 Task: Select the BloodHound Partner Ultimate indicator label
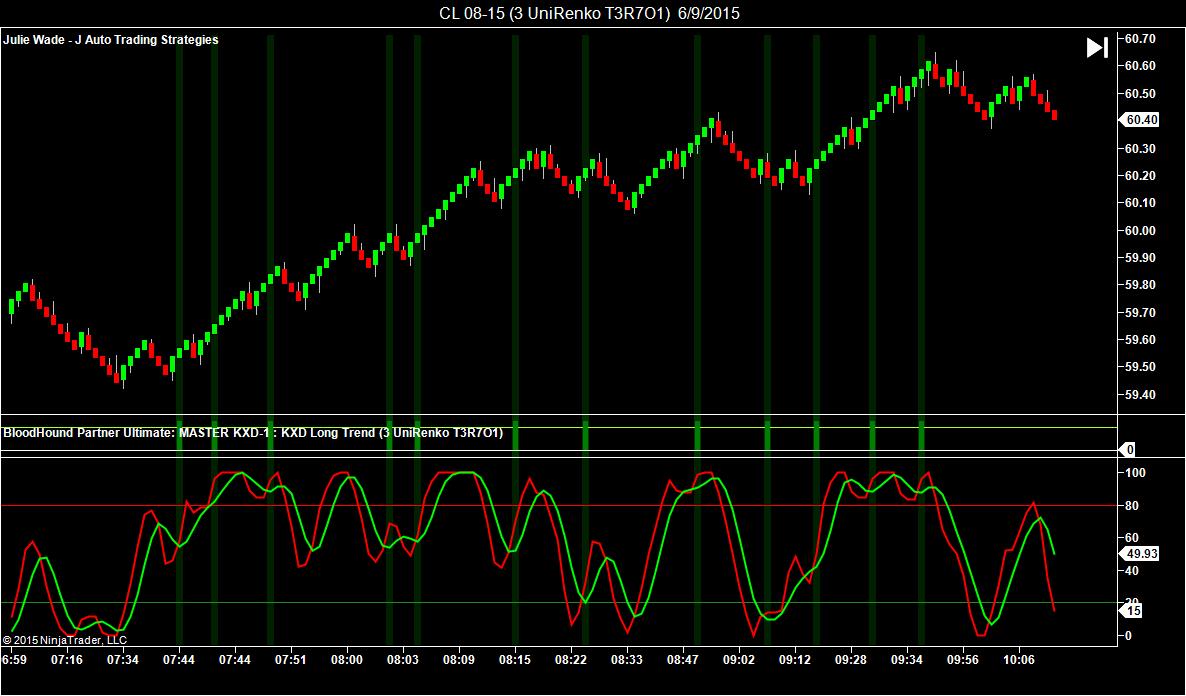pyautogui.click(x=253, y=433)
